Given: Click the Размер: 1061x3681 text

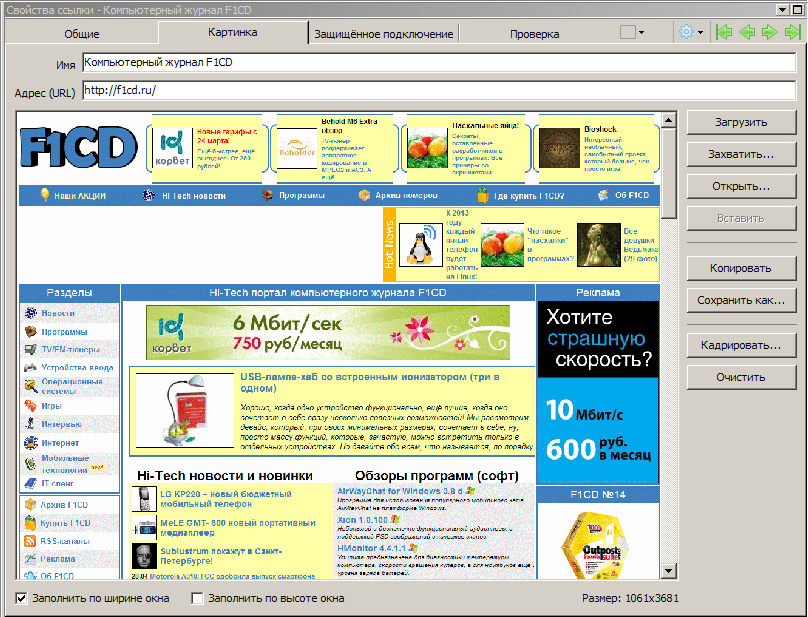Looking at the screenshot, I should [630, 598].
